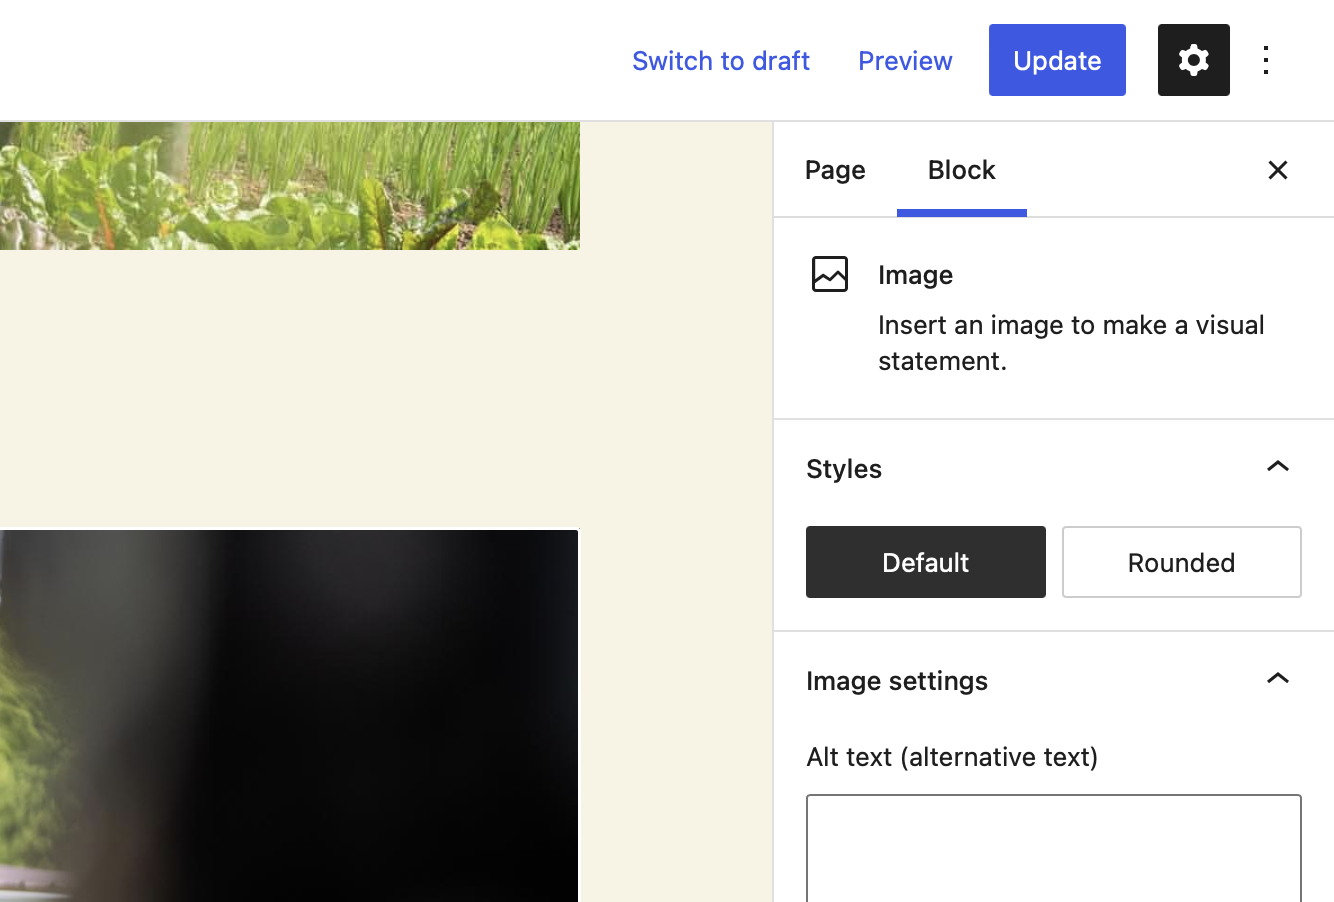Click the Alt text (alternative text) label
Image resolution: width=1334 pixels, height=902 pixels.
pyautogui.click(x=952, y=757)
